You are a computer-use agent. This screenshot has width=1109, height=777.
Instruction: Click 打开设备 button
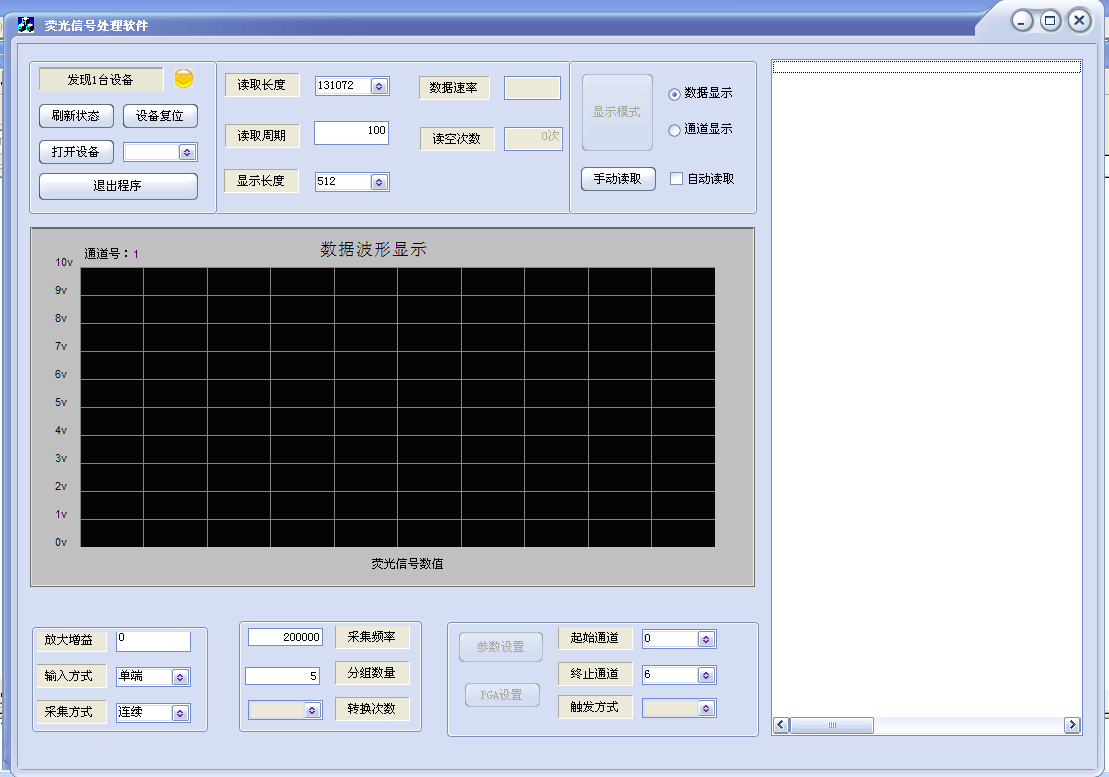[76, 152]
